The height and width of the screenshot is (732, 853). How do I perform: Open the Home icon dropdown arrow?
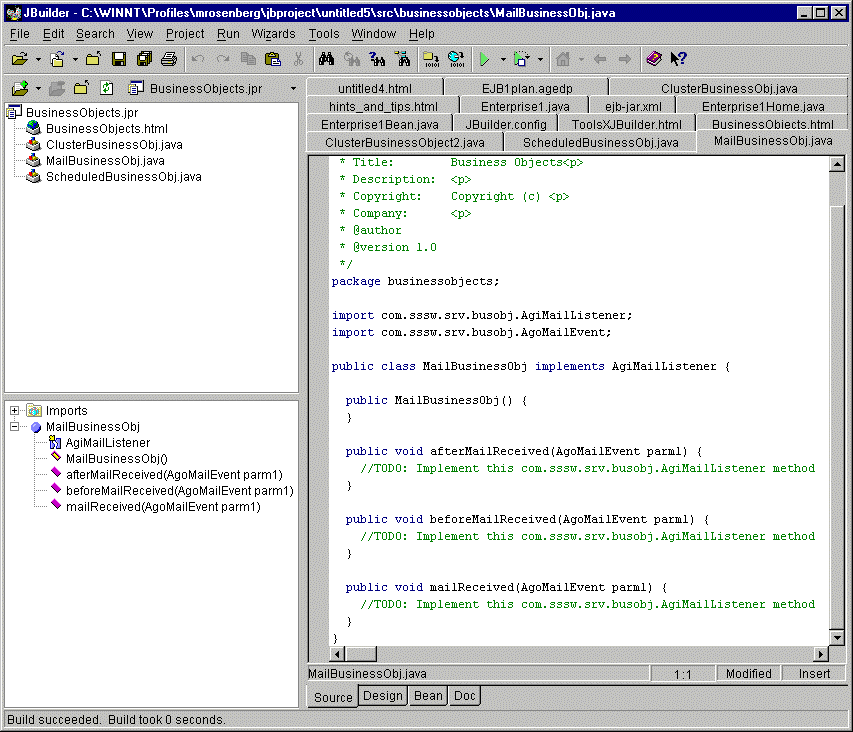pos(582,59)
